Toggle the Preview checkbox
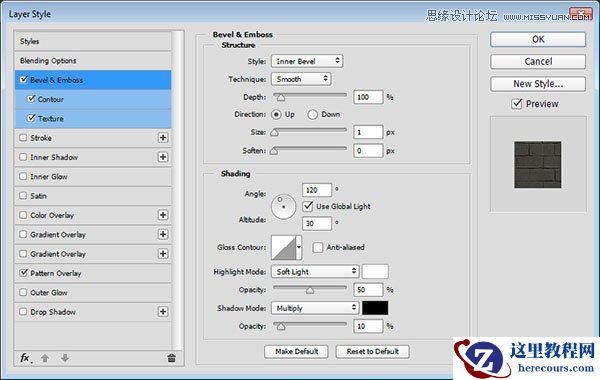 [517, 104]
